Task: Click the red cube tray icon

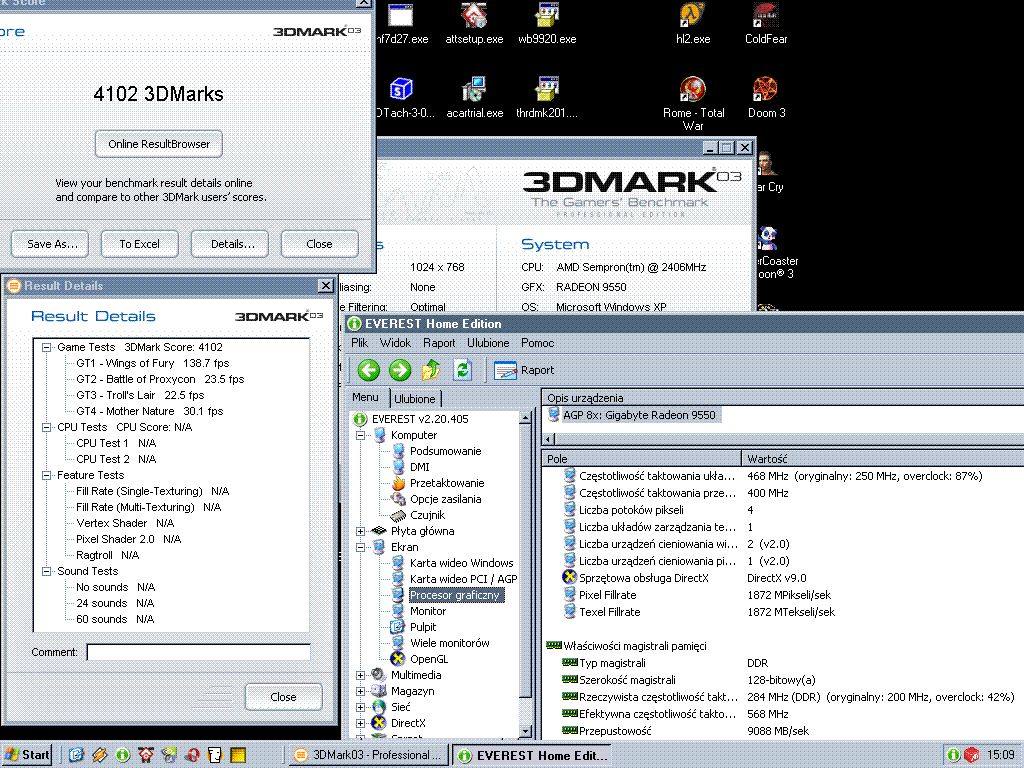Action: (971, 755)
